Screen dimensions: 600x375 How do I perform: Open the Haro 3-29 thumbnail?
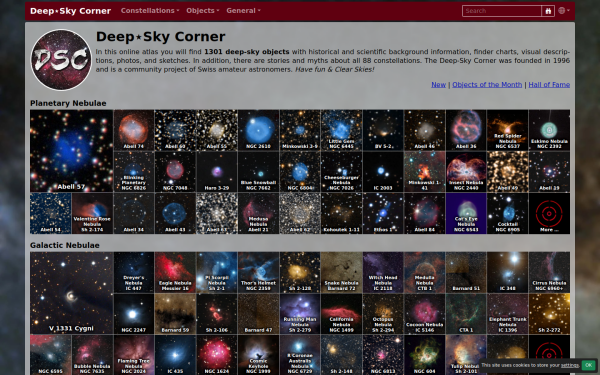(x=217, y=171)
